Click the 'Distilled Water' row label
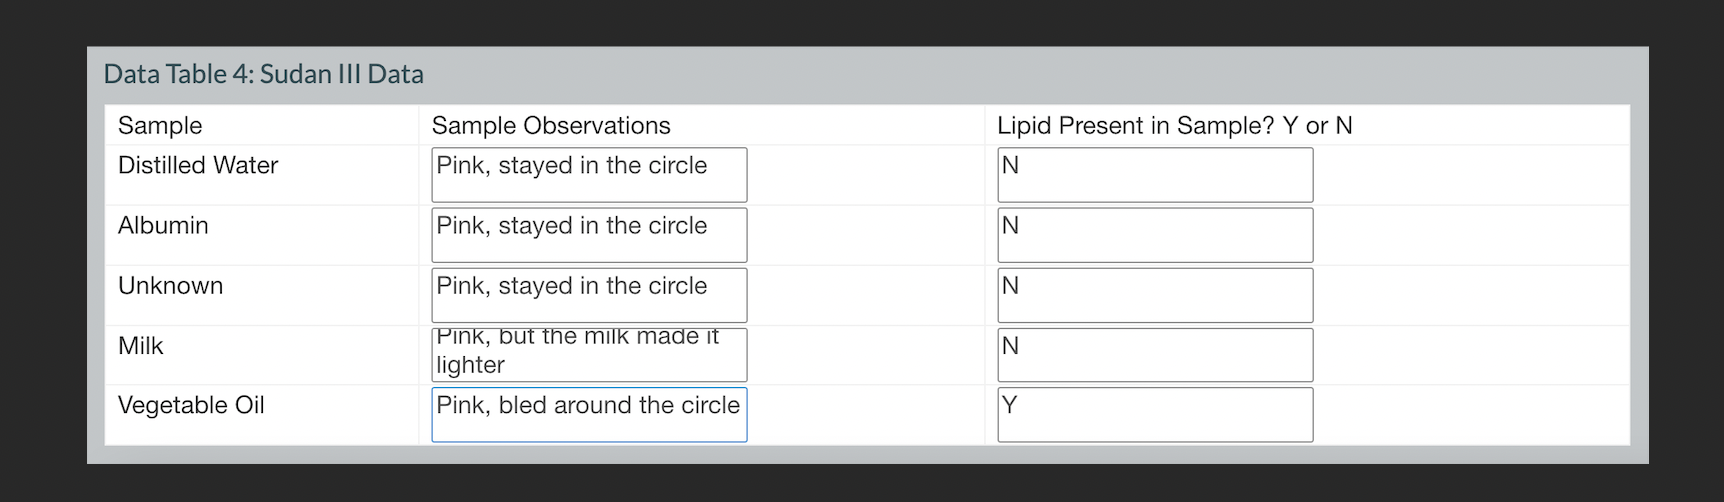1724x502 pixels. [x=198, y=165]
